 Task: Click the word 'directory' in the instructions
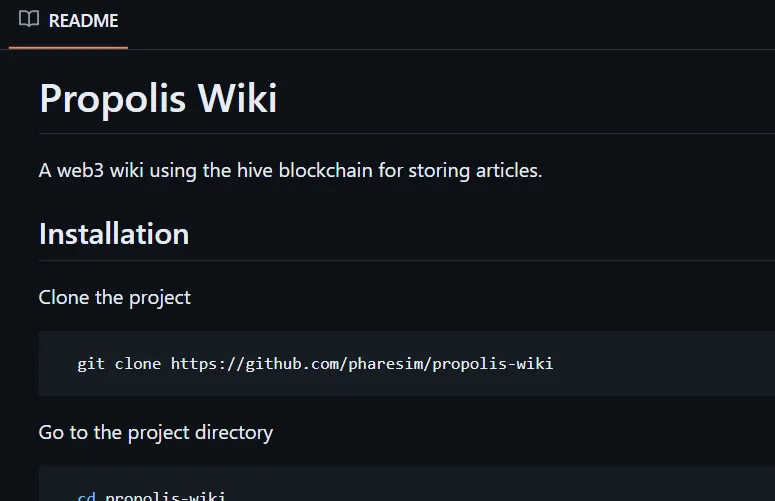234,433
